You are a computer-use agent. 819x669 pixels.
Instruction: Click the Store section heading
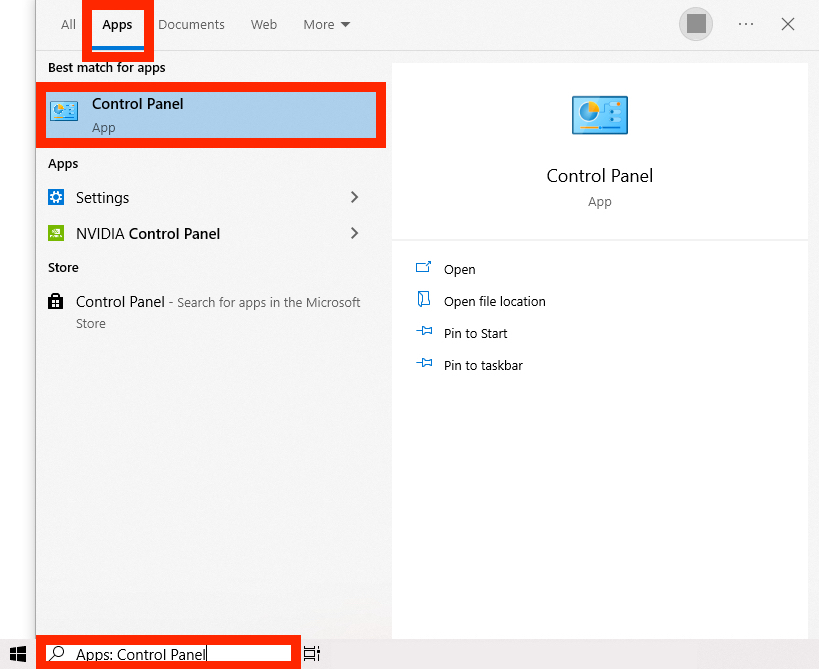point(63,267)
